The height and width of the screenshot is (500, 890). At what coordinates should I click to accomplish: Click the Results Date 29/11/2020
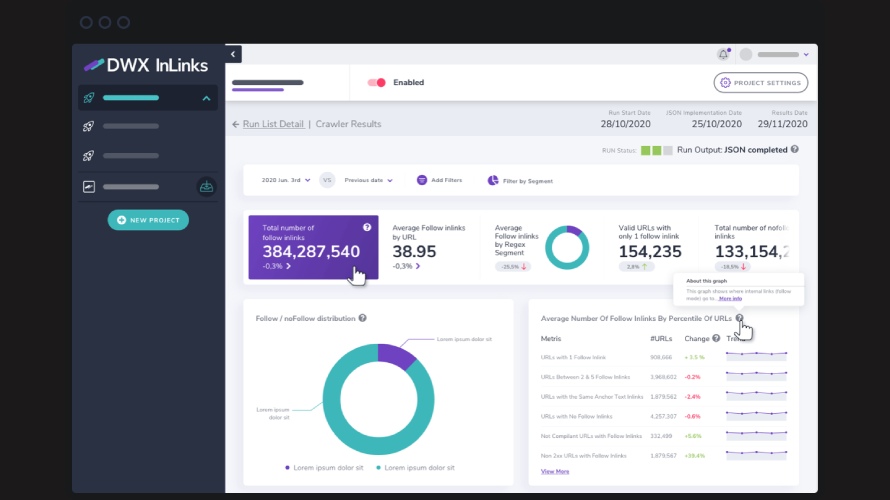coord(782,124)
